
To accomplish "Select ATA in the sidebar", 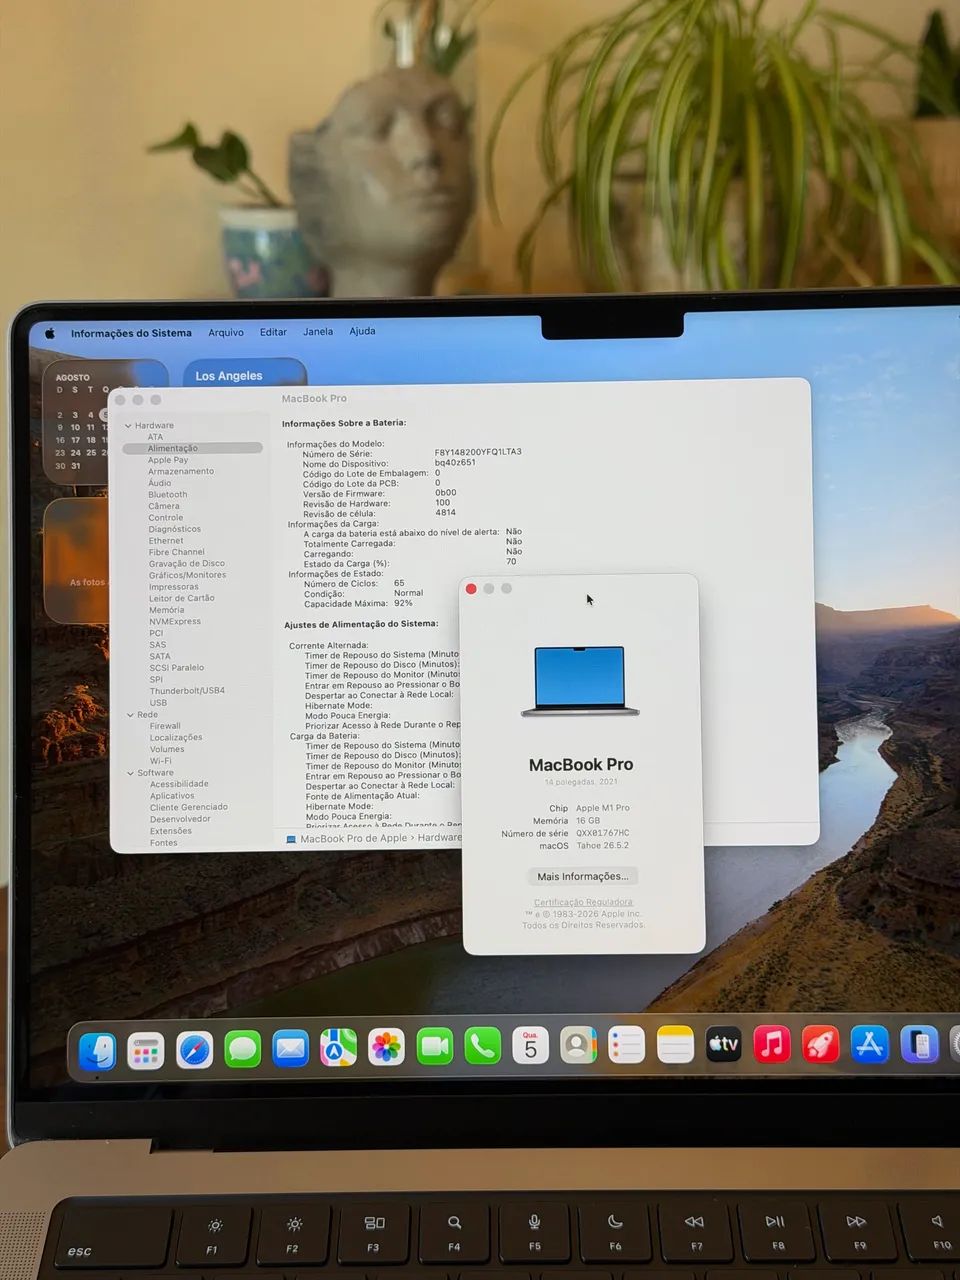I will (155, 437).
